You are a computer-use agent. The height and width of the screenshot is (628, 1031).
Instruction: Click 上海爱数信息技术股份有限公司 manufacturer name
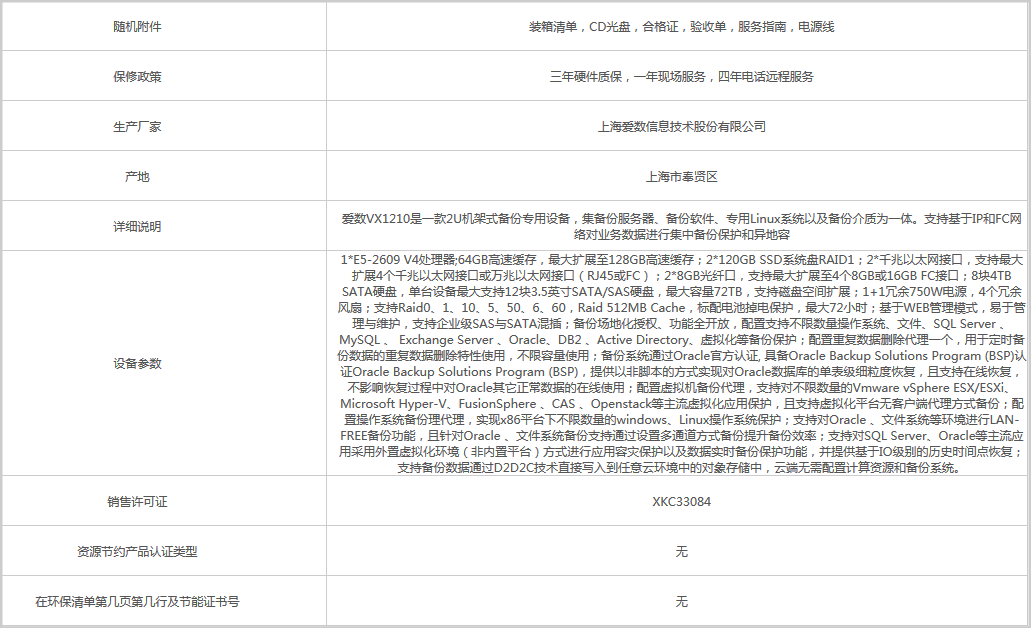[681, 127]
